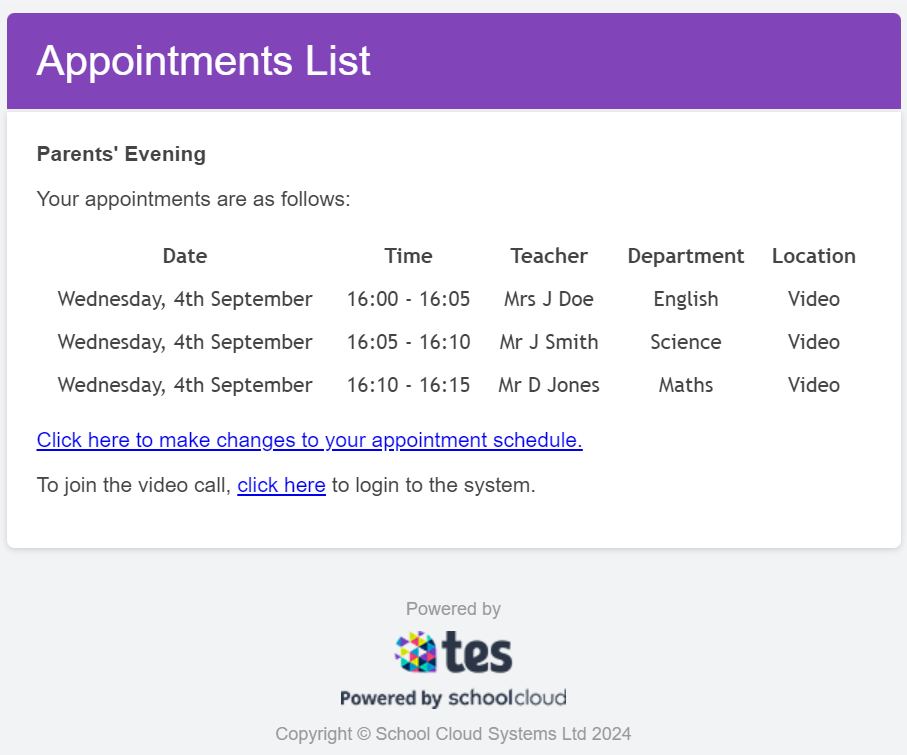The width and height of the screenshot is (907, 755).
Task: Click the Mr D Jones teacher cell
Action: tap(549, 385)
